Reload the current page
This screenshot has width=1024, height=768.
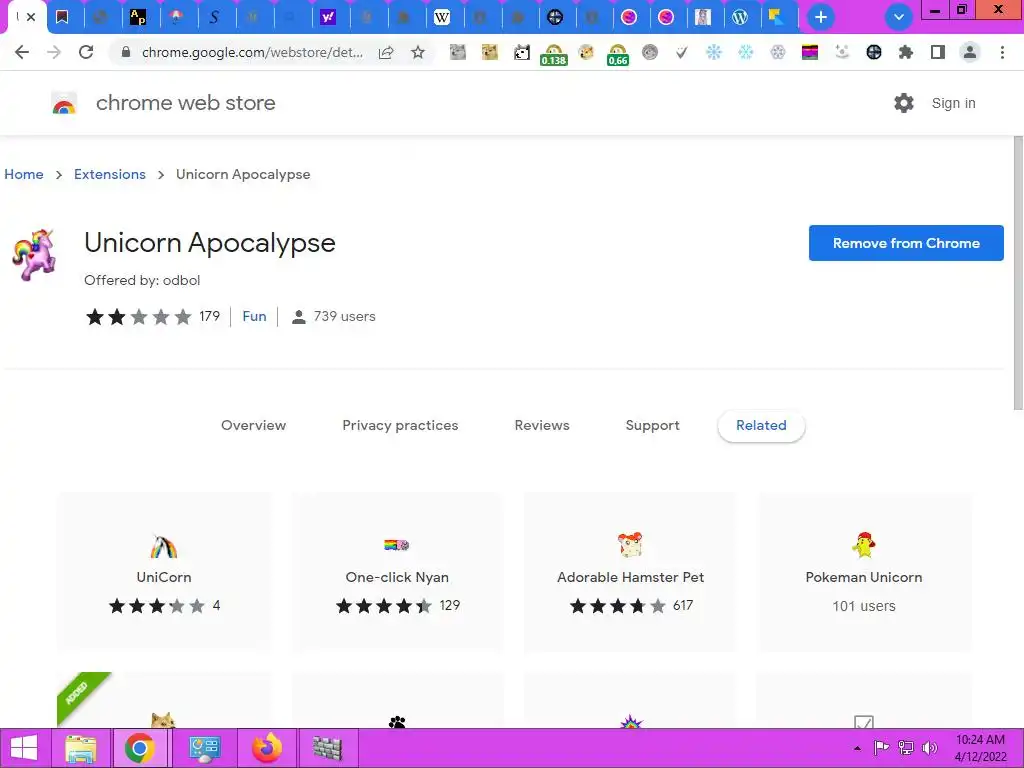[86, 52]
